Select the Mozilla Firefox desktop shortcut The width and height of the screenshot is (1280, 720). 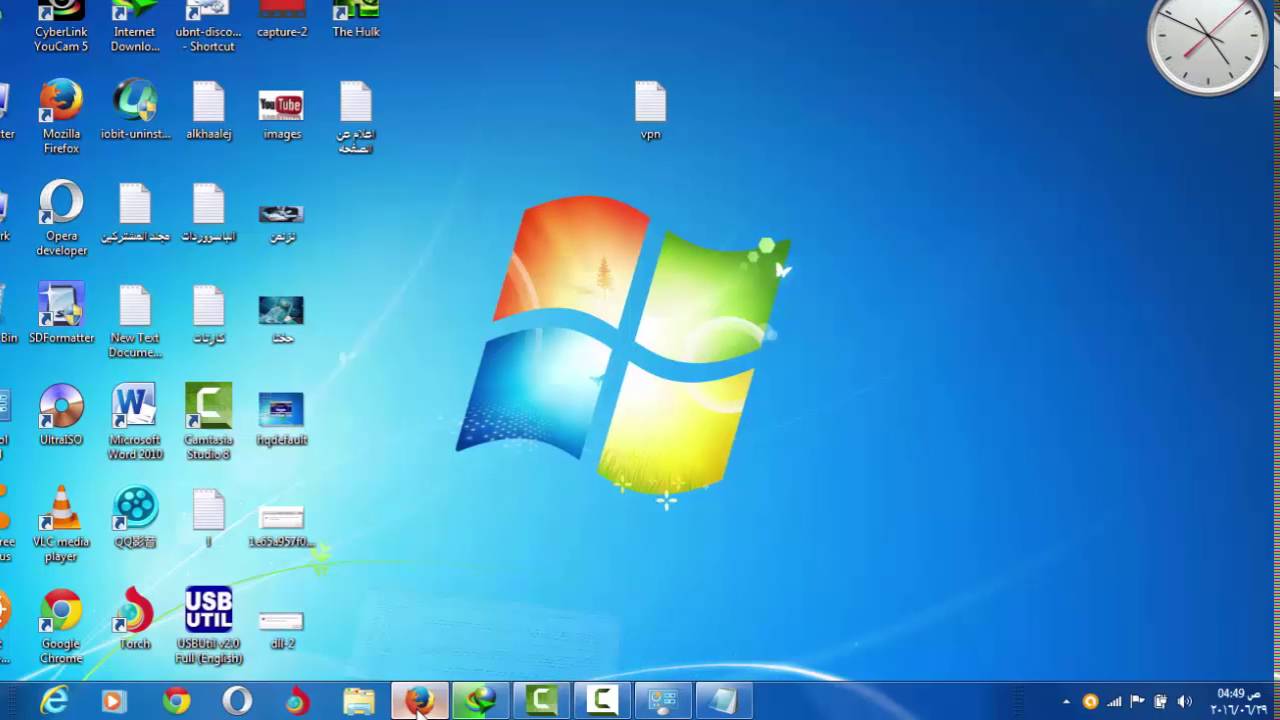[61, 117]
